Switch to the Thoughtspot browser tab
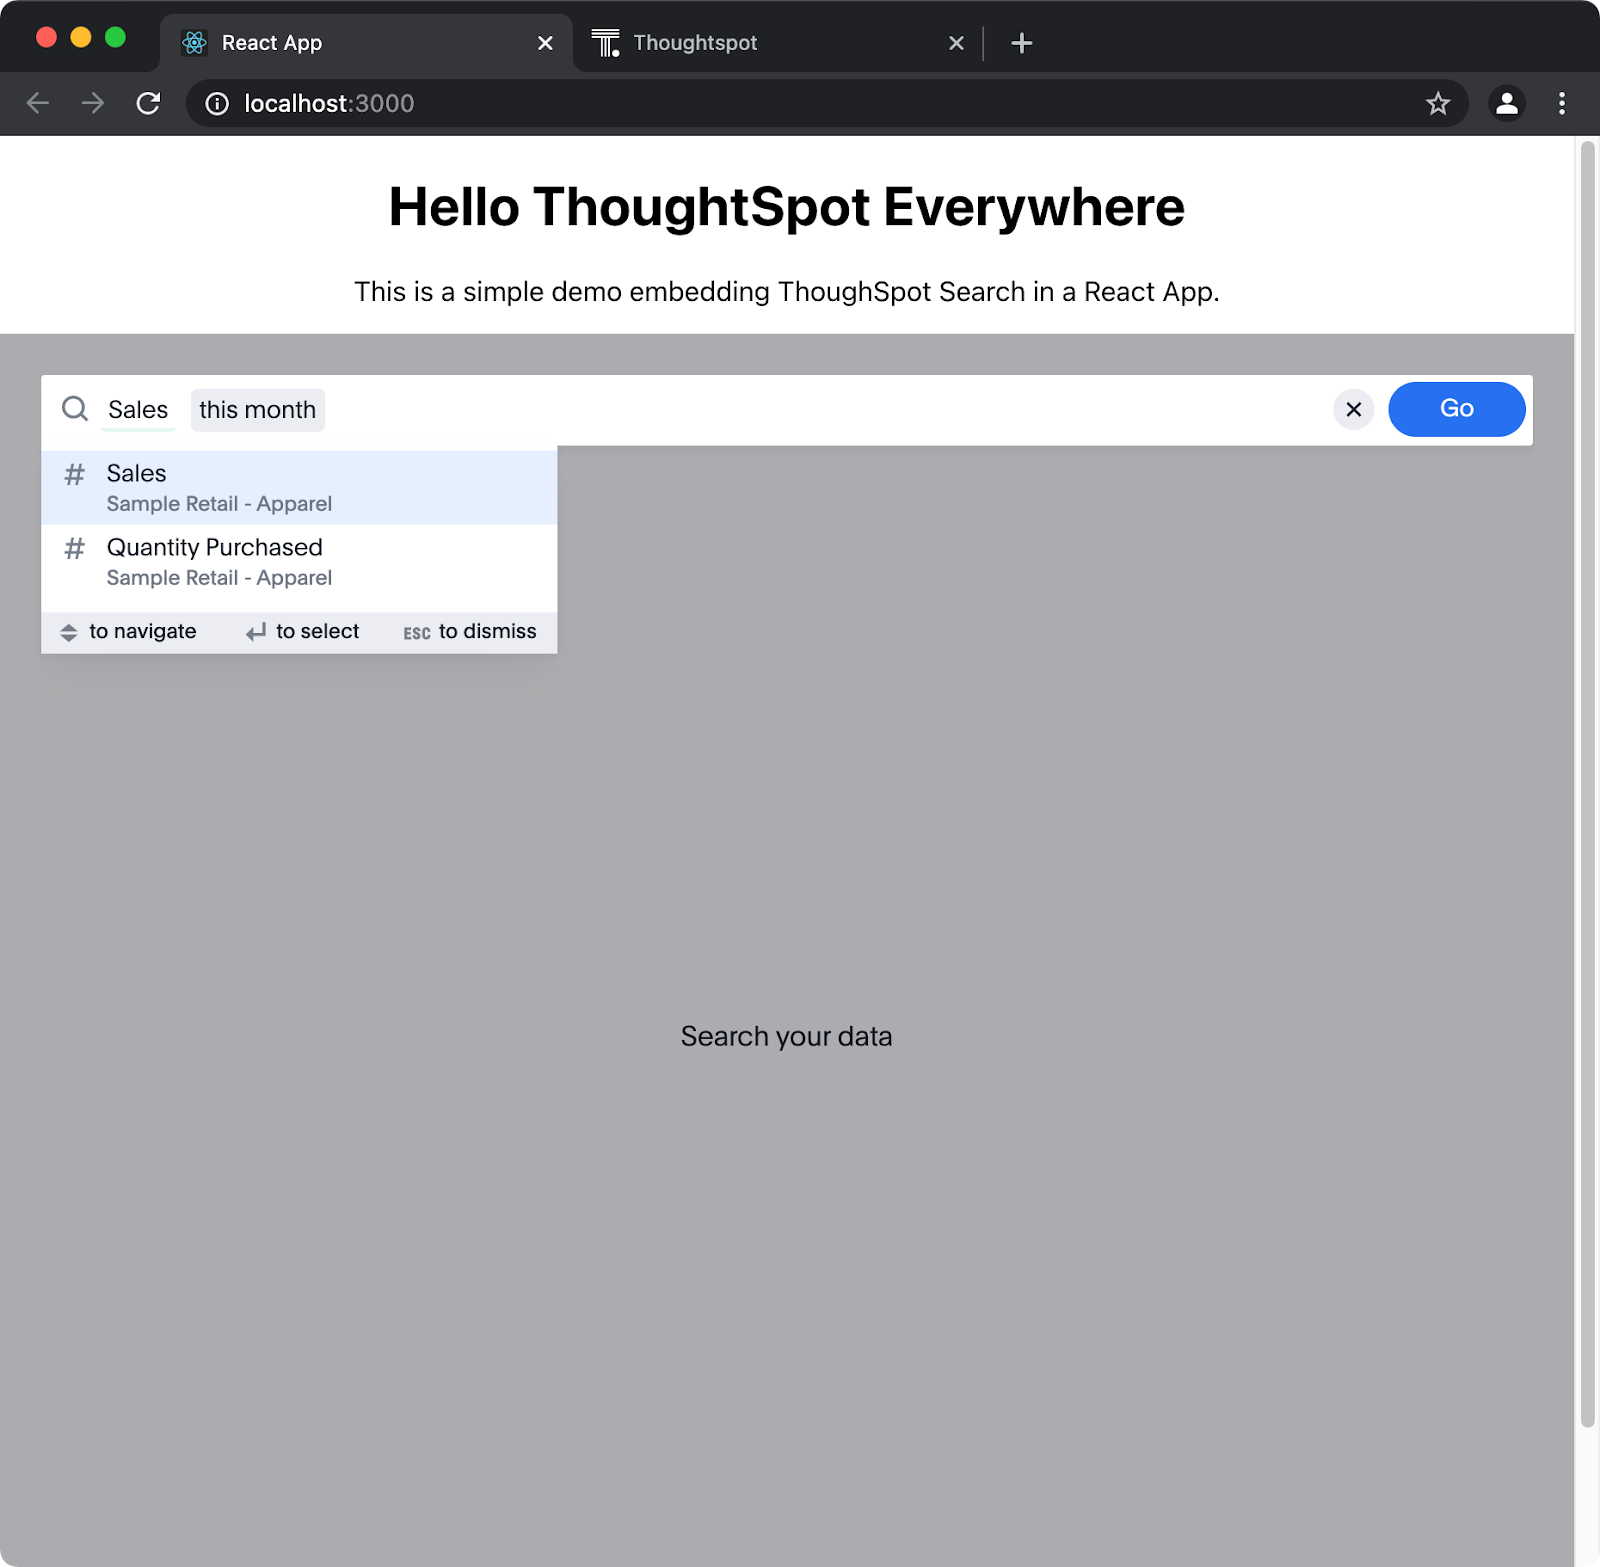This screenshot has width=1600, height=1567. (694, 43)
